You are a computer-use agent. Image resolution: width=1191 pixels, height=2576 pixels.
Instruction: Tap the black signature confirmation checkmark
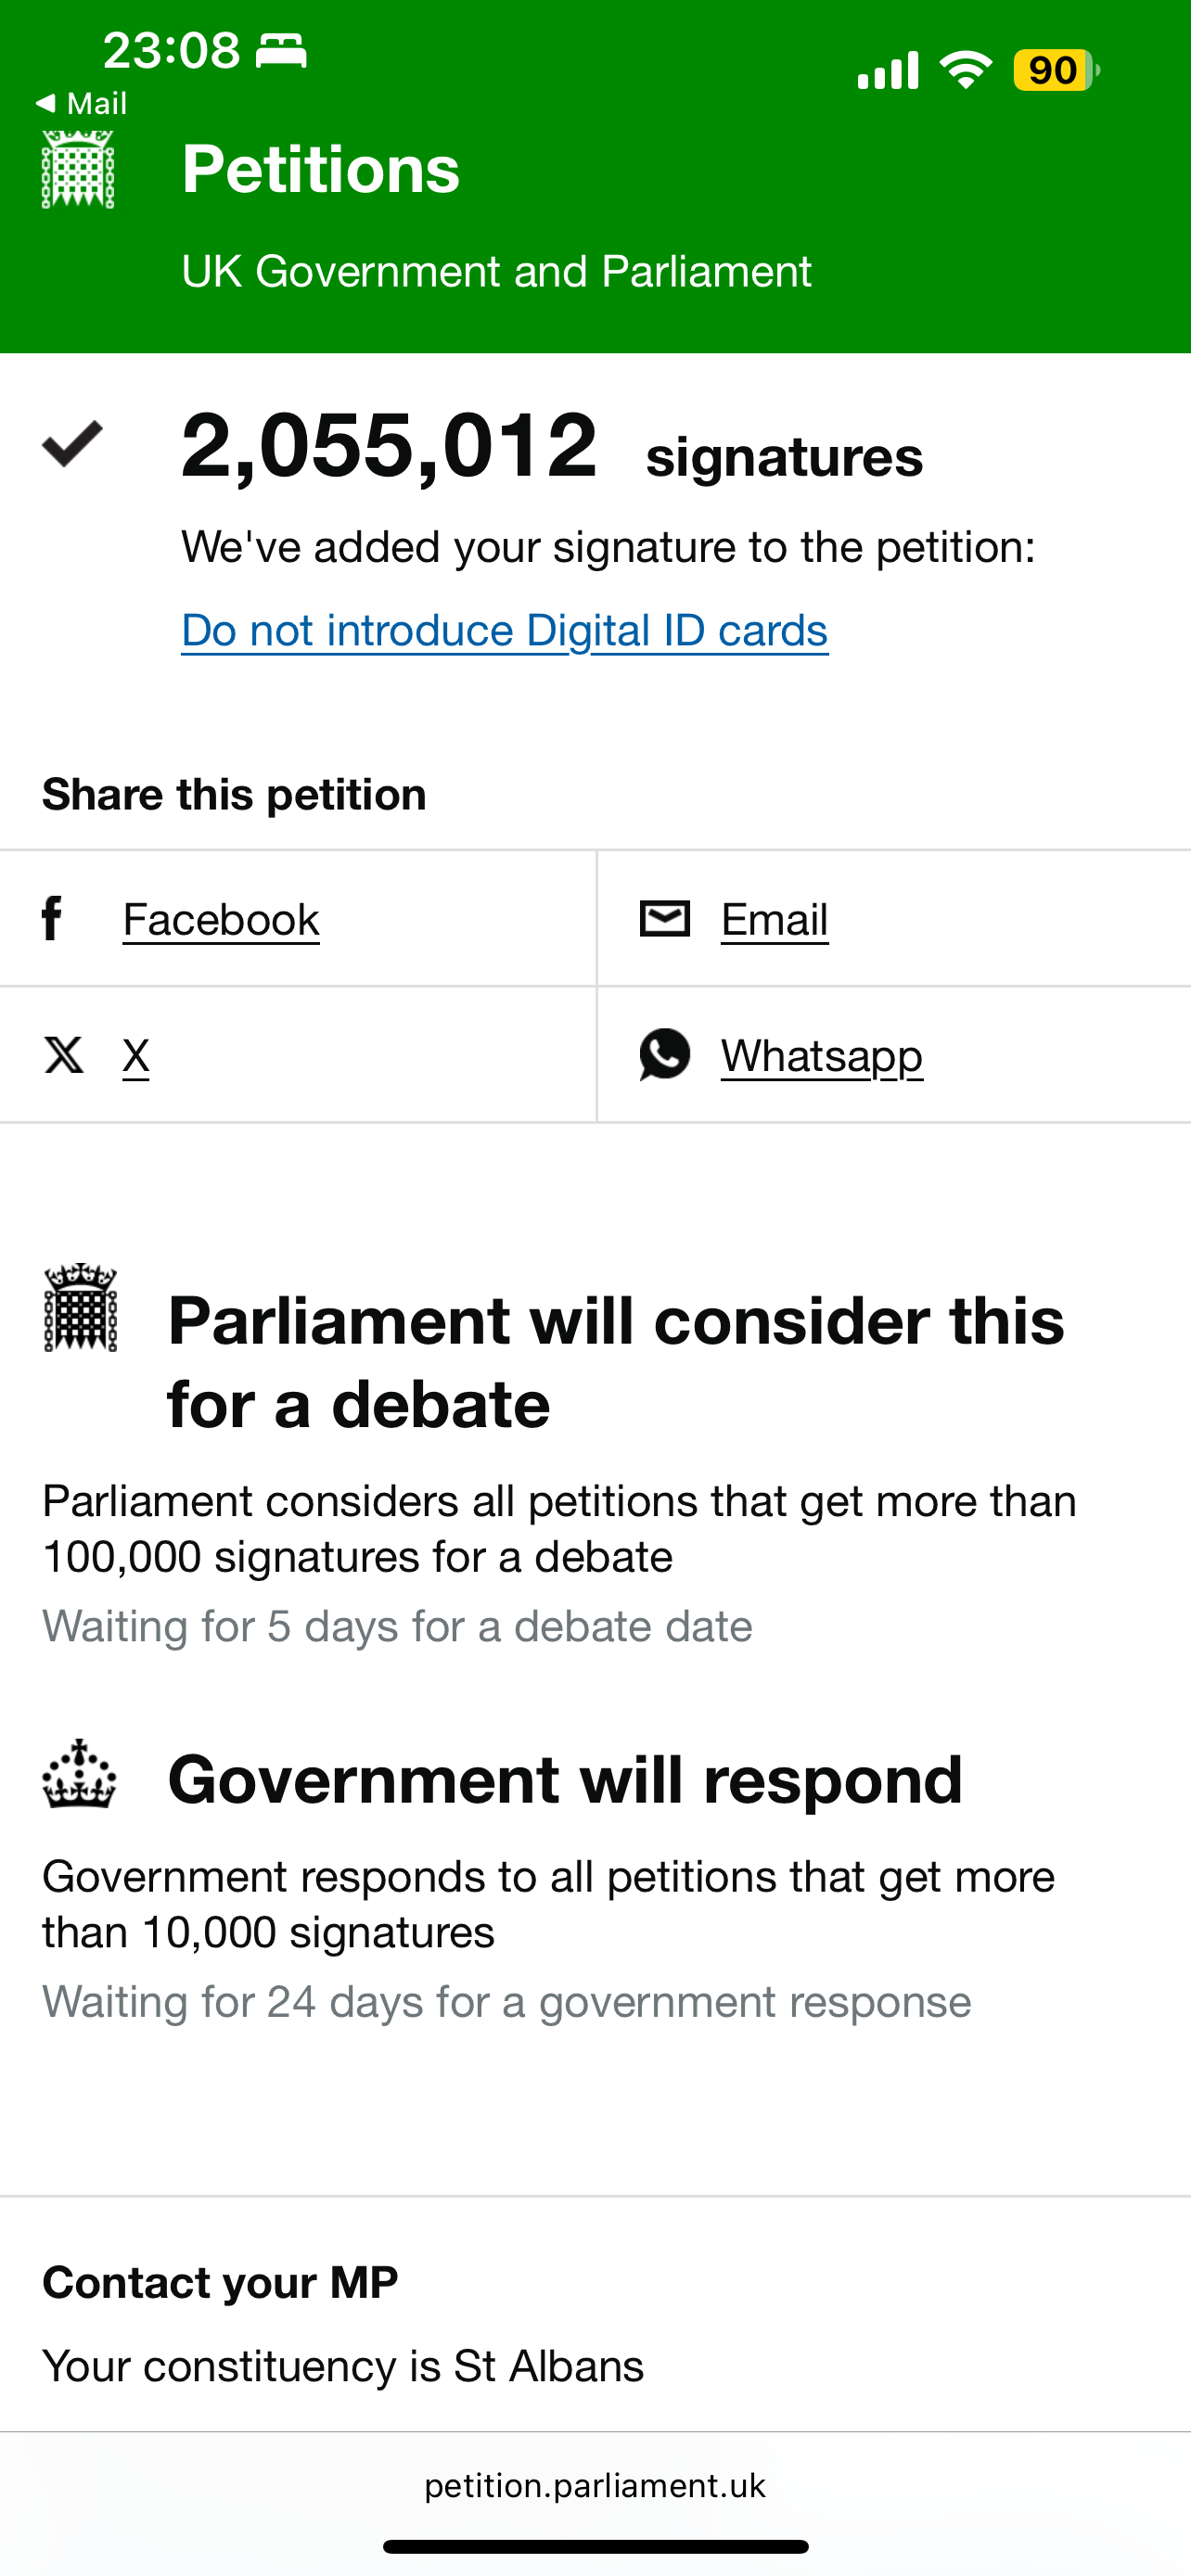(72, 443)
